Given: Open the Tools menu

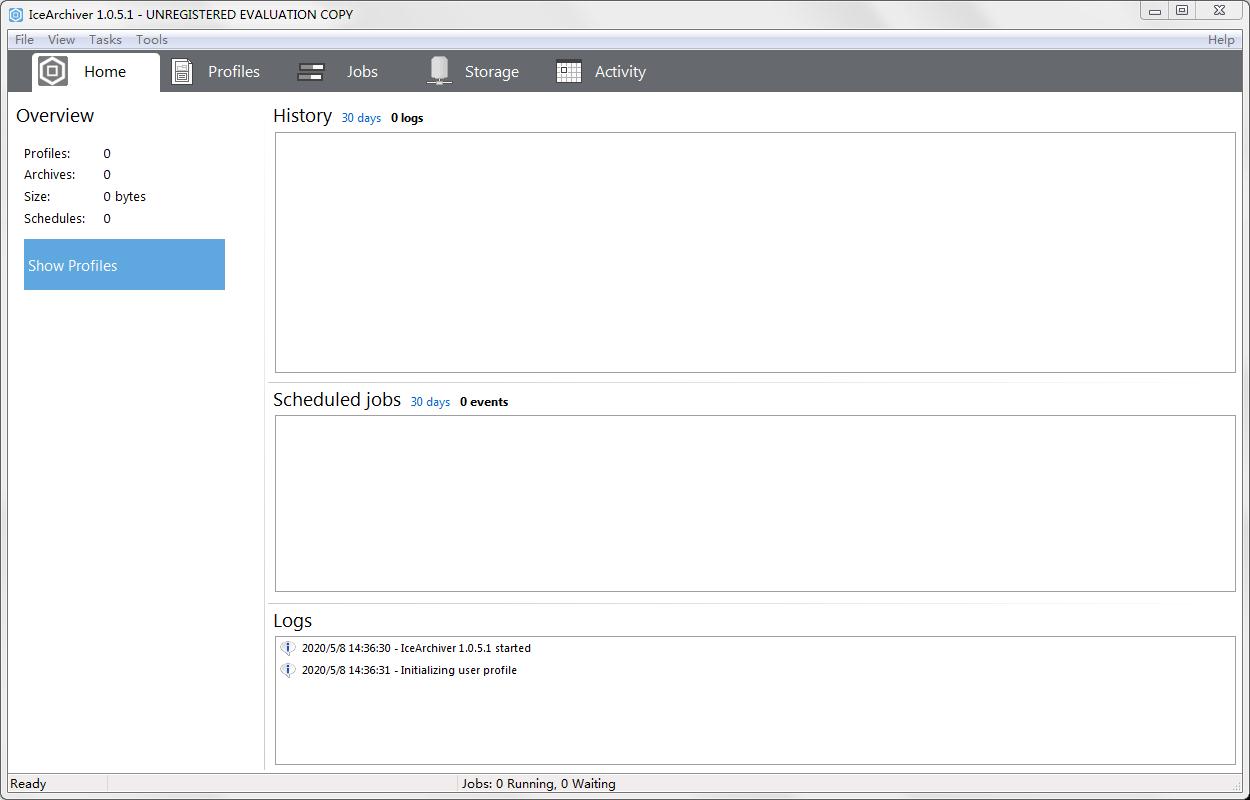Looking at the screenshot, I should [151, 39].
